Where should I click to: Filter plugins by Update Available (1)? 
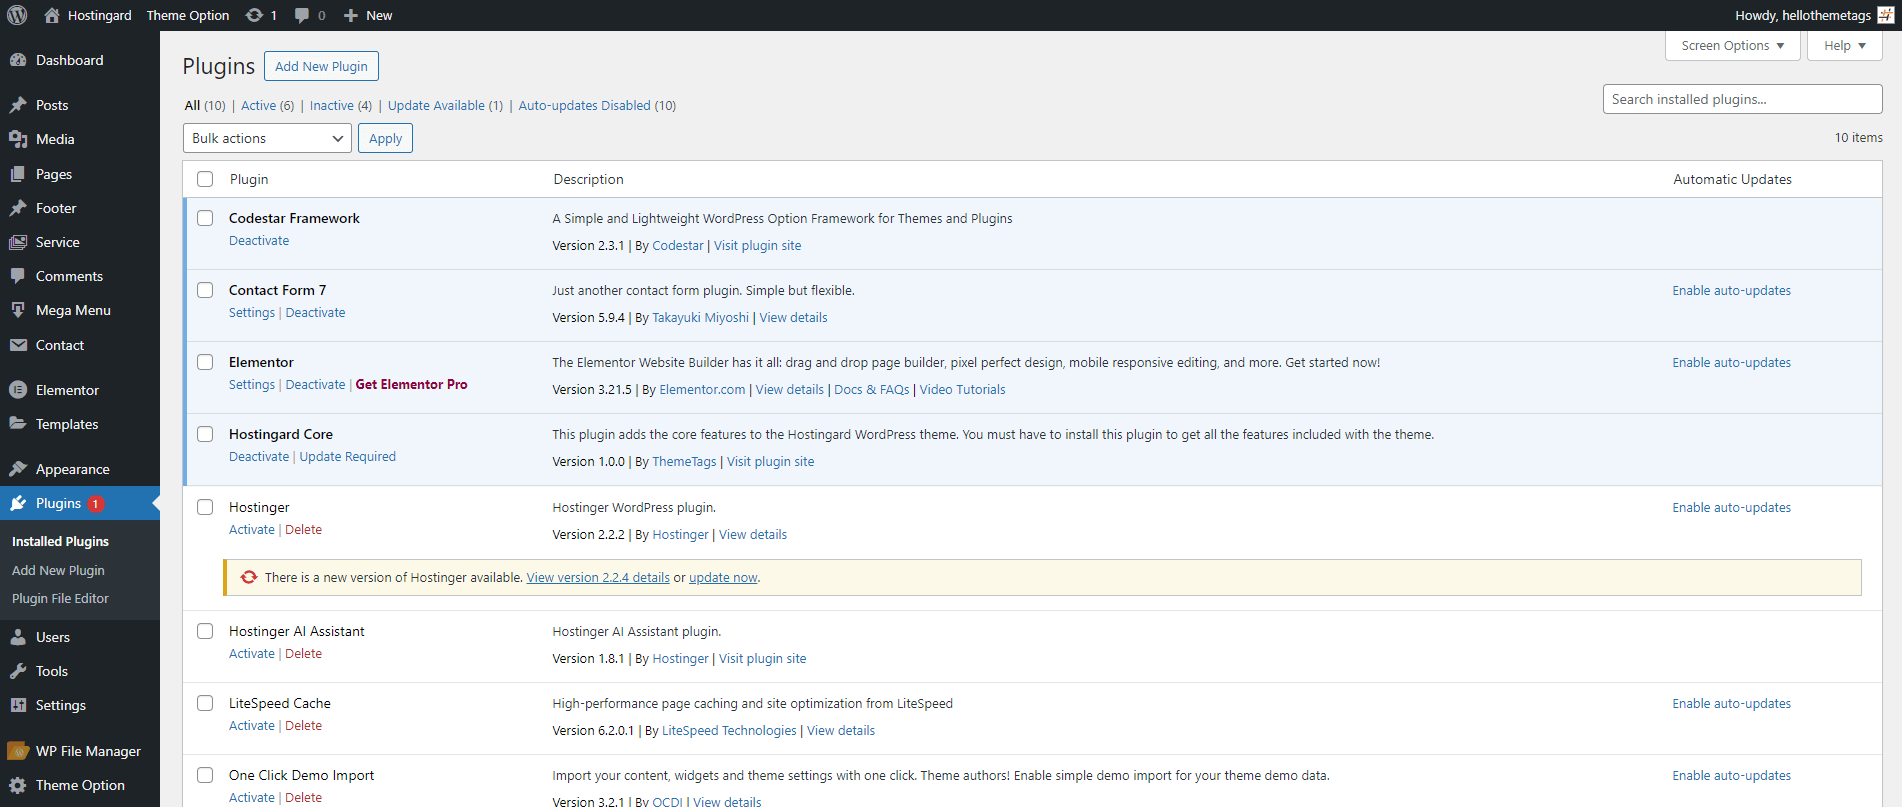coord(445,105)
